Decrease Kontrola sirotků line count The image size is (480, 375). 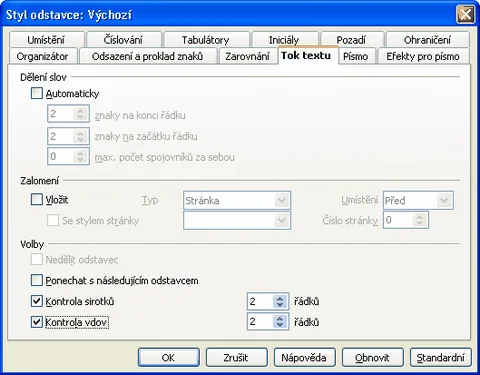280,305
